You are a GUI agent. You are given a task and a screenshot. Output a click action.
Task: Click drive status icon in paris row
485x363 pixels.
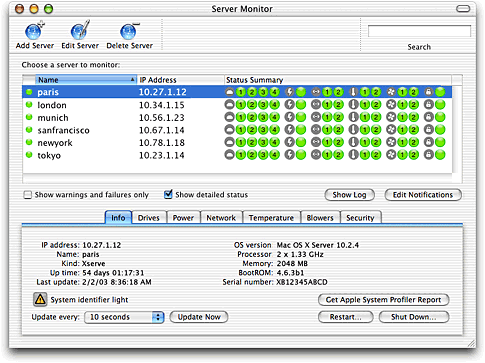[230, 92]
